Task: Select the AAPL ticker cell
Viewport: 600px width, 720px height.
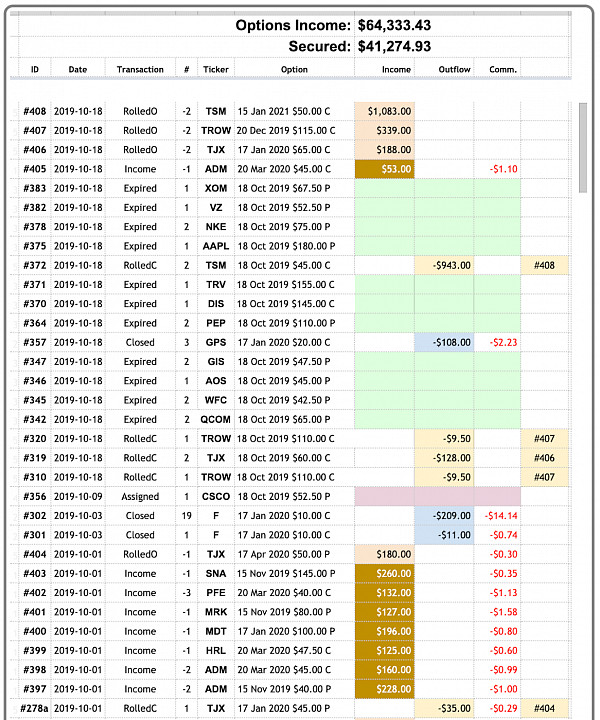Action: [216, 247]
